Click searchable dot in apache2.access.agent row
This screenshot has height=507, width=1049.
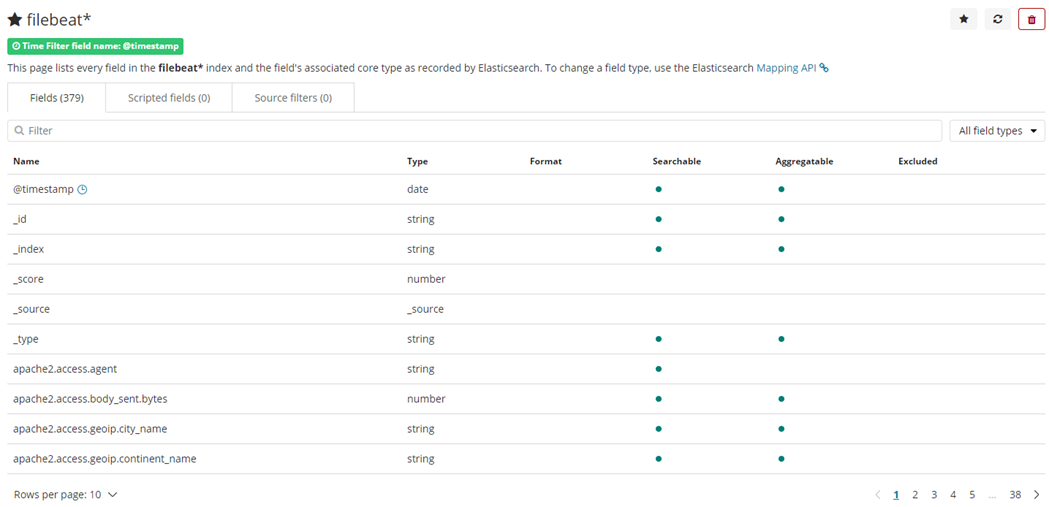658,369
